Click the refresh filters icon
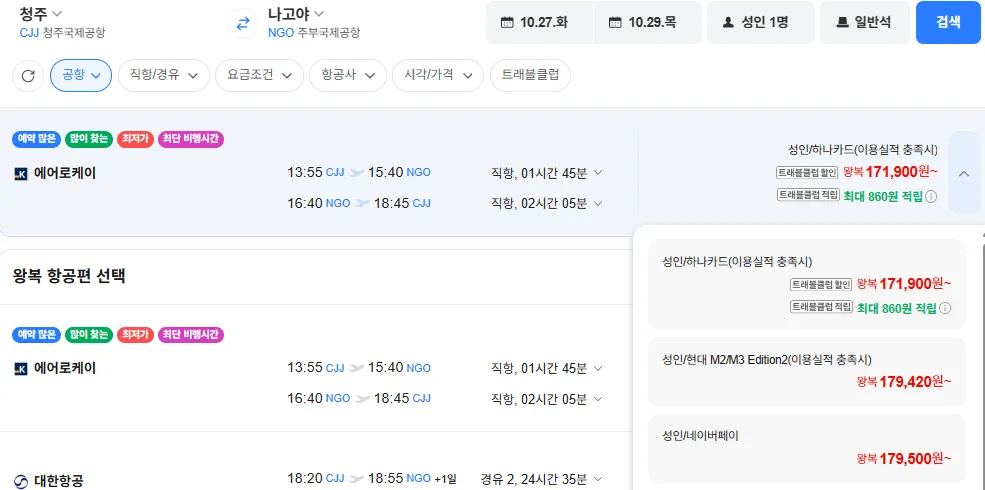 28,76
